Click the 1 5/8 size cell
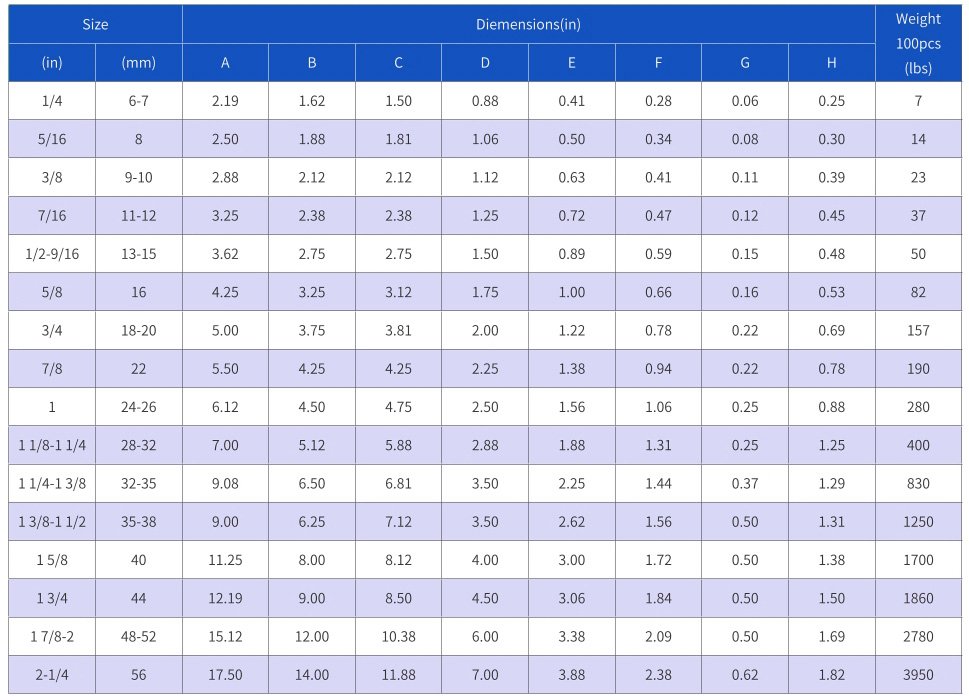 (x=52, y=560)
